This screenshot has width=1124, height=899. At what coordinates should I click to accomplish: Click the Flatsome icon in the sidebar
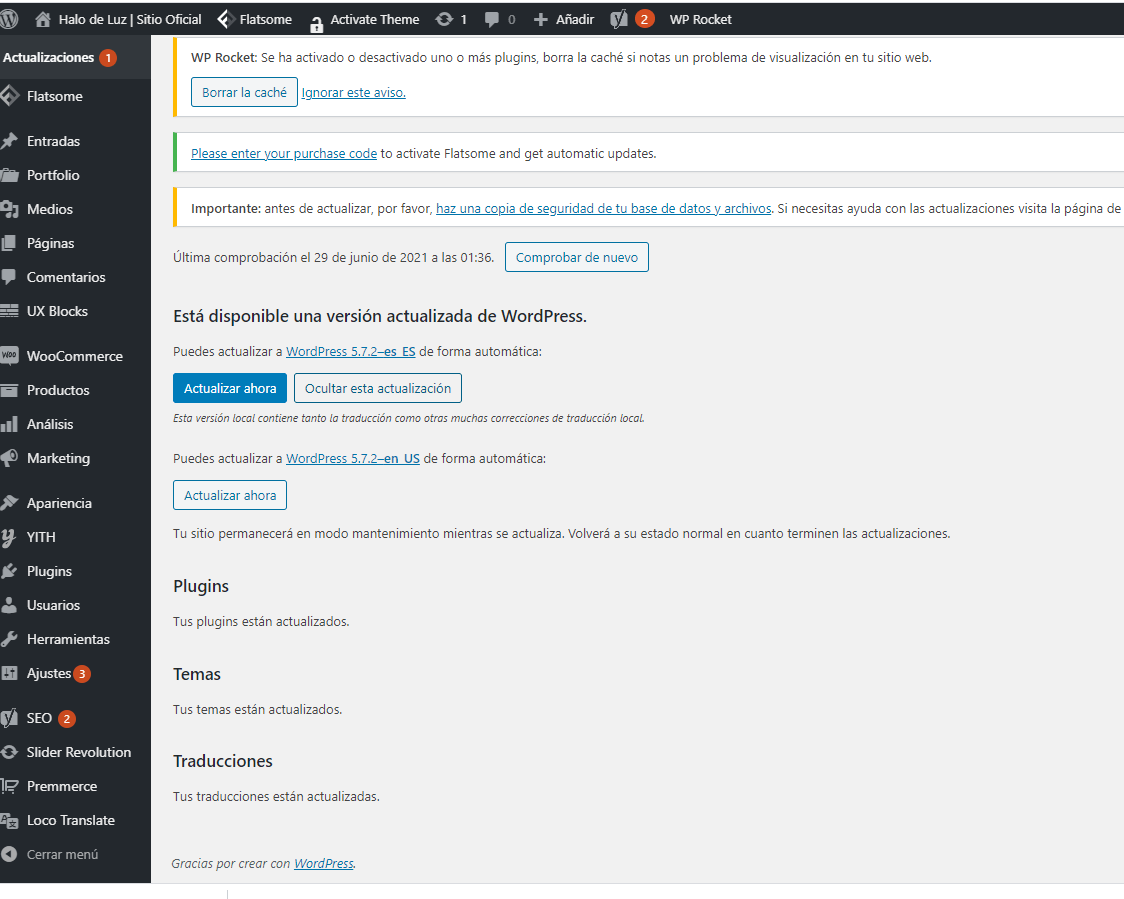(x=9, y=96)
